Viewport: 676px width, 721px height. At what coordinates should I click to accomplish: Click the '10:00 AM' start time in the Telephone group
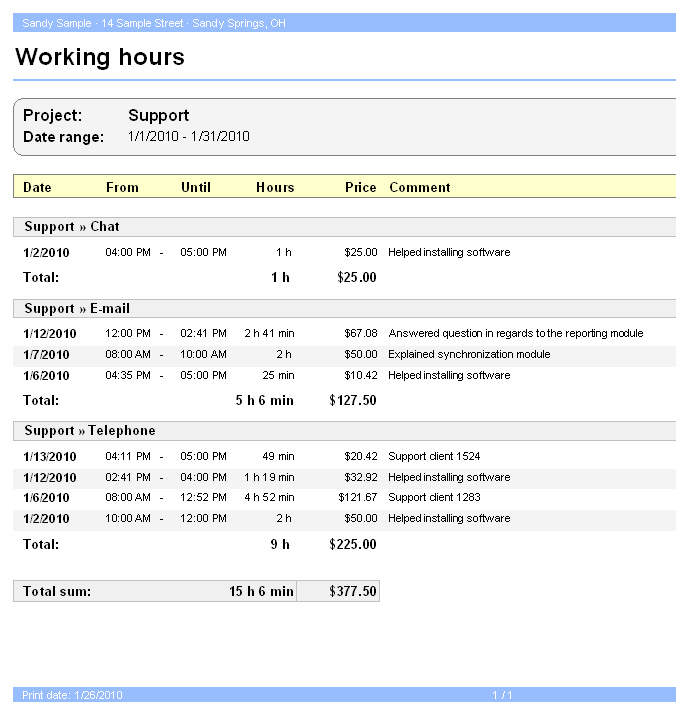point(128,519)
